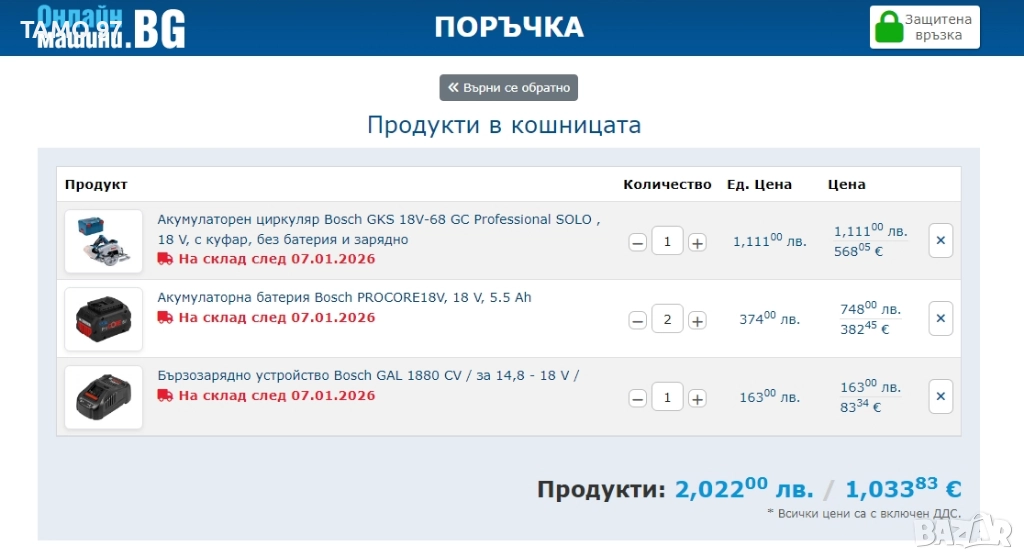Click the battery quantity input field
Screen dimensions: 1024x560
point(667,319)
